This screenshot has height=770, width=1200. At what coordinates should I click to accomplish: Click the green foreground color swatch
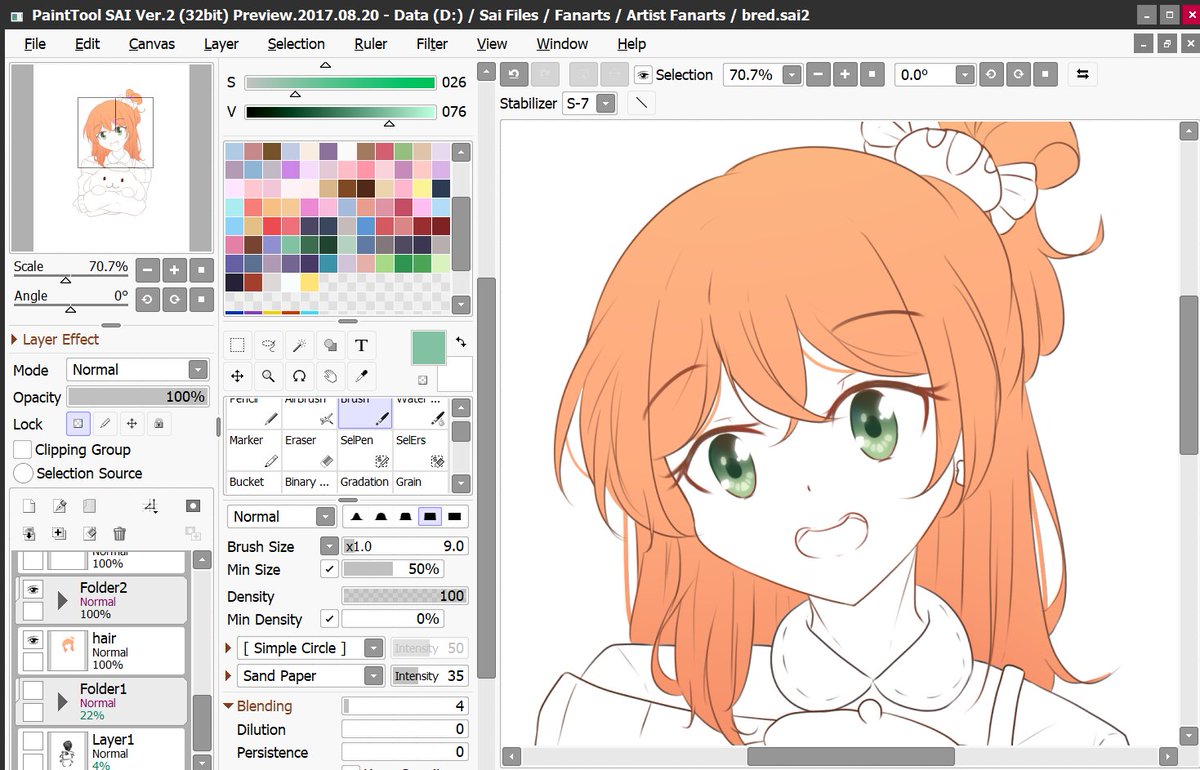(429, 348)
